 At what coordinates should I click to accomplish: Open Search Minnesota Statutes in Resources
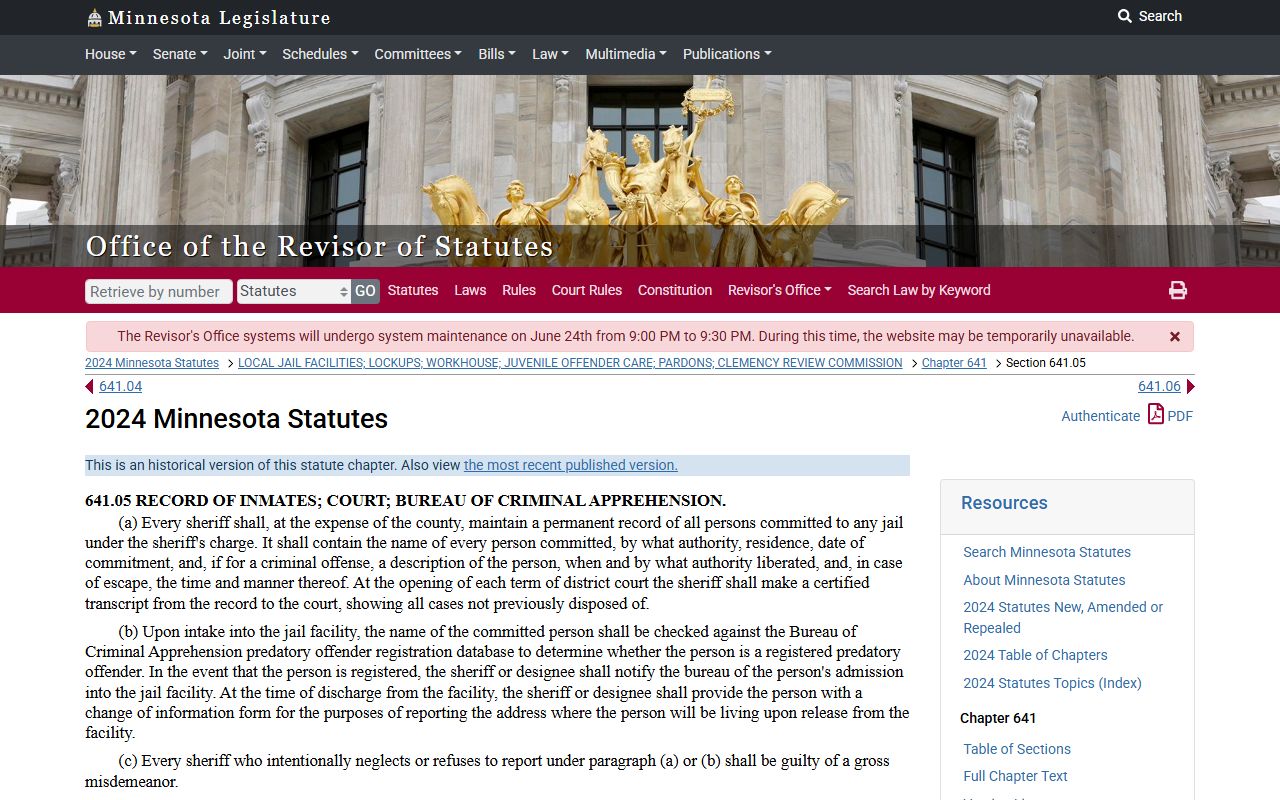(x=1047, y=552)
